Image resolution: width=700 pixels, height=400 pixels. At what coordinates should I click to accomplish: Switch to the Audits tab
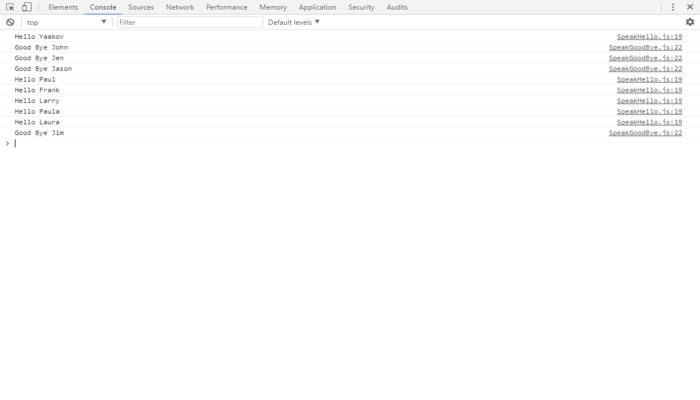[x=397, y=7]
